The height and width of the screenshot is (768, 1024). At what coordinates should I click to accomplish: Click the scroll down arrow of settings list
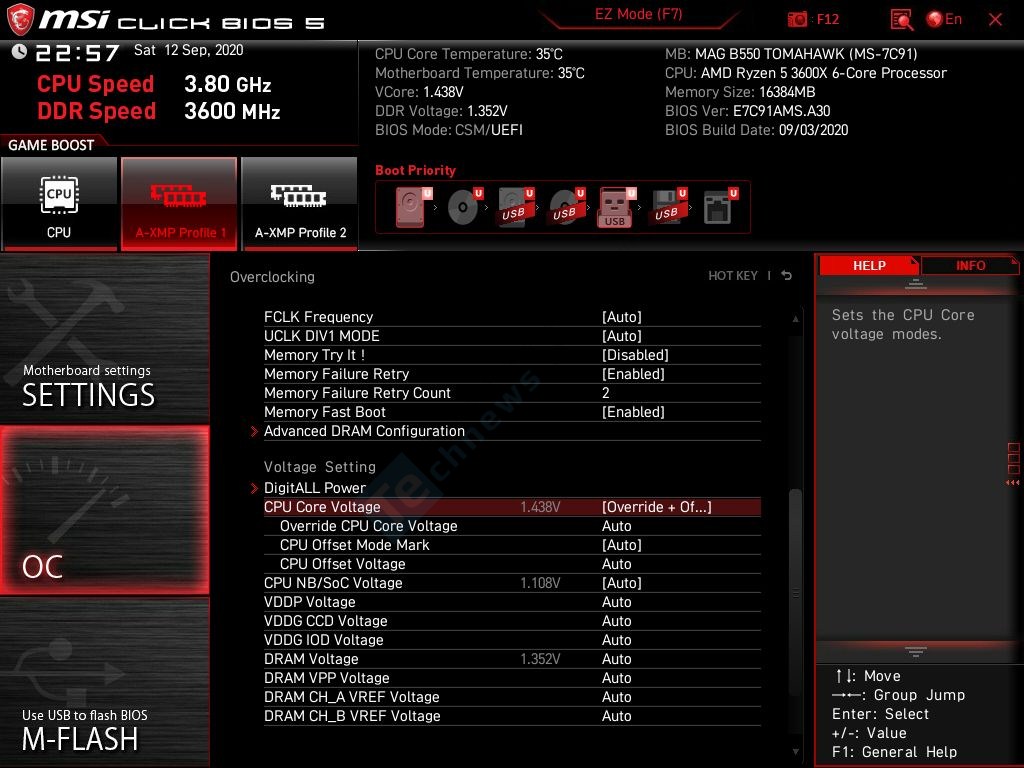click(795, 752)
